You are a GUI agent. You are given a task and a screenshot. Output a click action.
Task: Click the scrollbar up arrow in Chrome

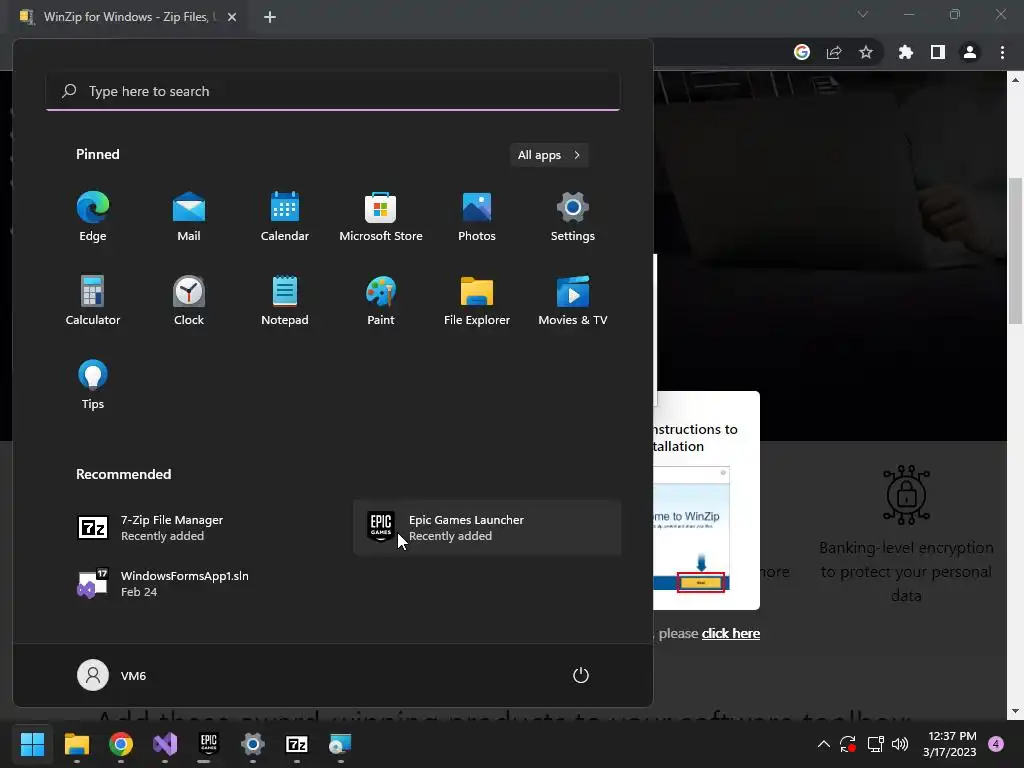tap(1015, 80)
